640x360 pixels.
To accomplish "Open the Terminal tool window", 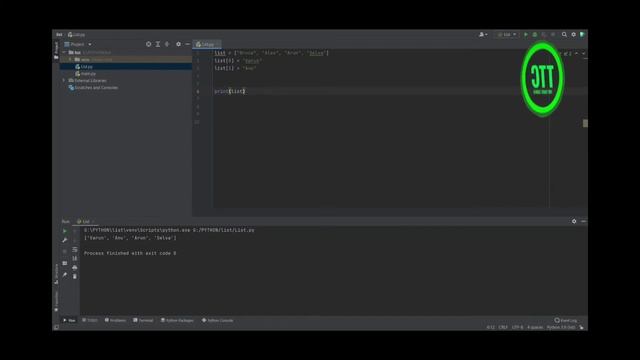I will point(143,320).
